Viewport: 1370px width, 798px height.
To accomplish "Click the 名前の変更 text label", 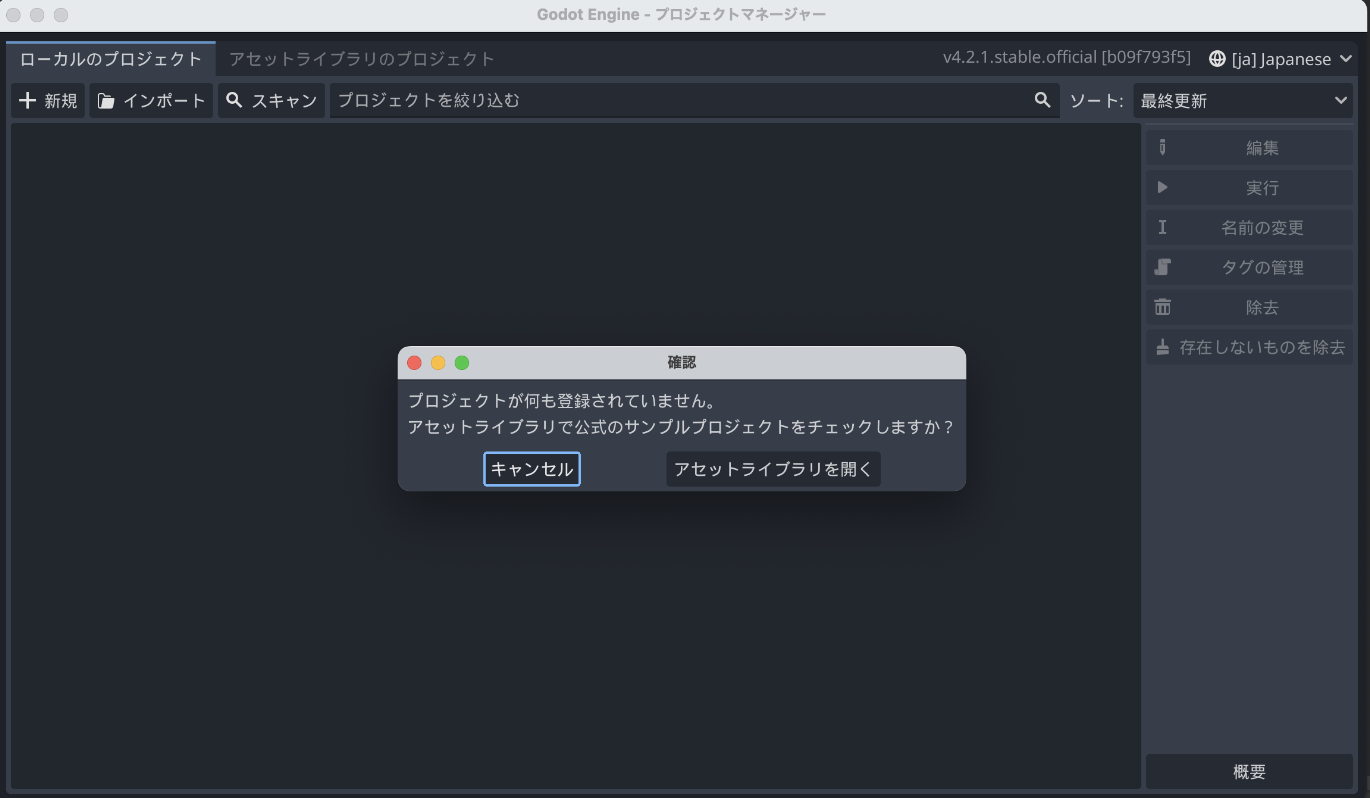I will [1262, 227].
